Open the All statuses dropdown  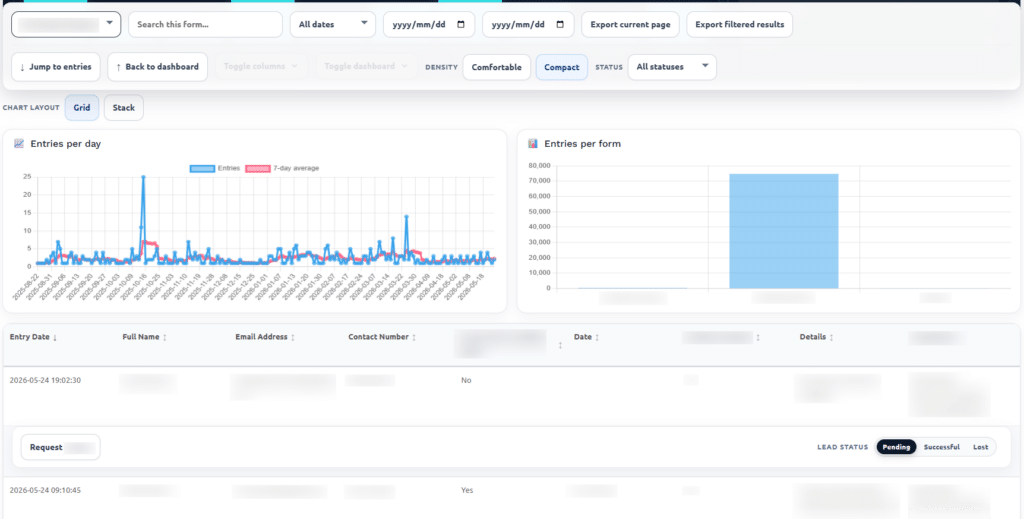point(672,67)
